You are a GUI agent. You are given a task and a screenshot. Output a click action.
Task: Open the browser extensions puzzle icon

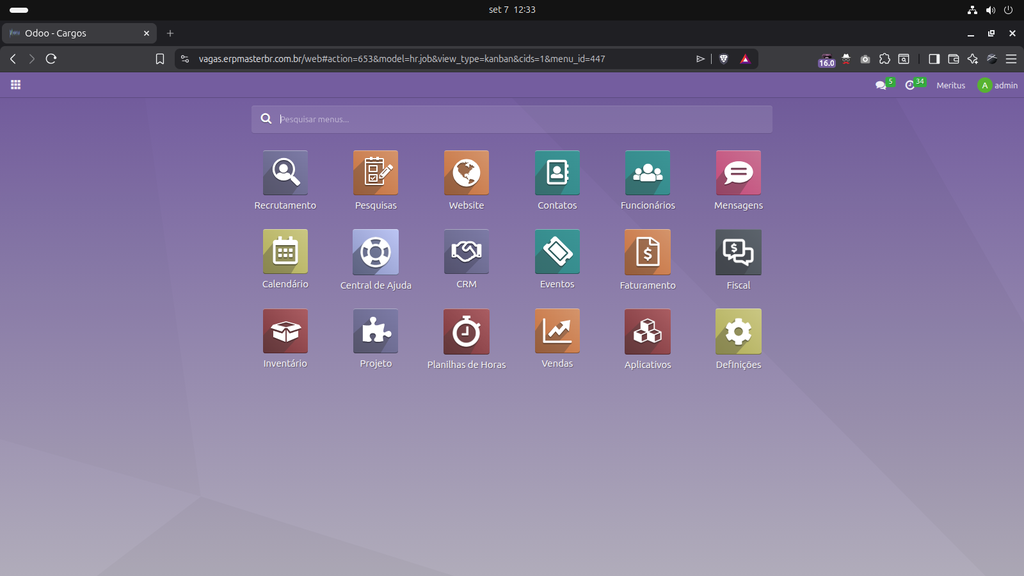pyautogui.click(x=884, y=59)
